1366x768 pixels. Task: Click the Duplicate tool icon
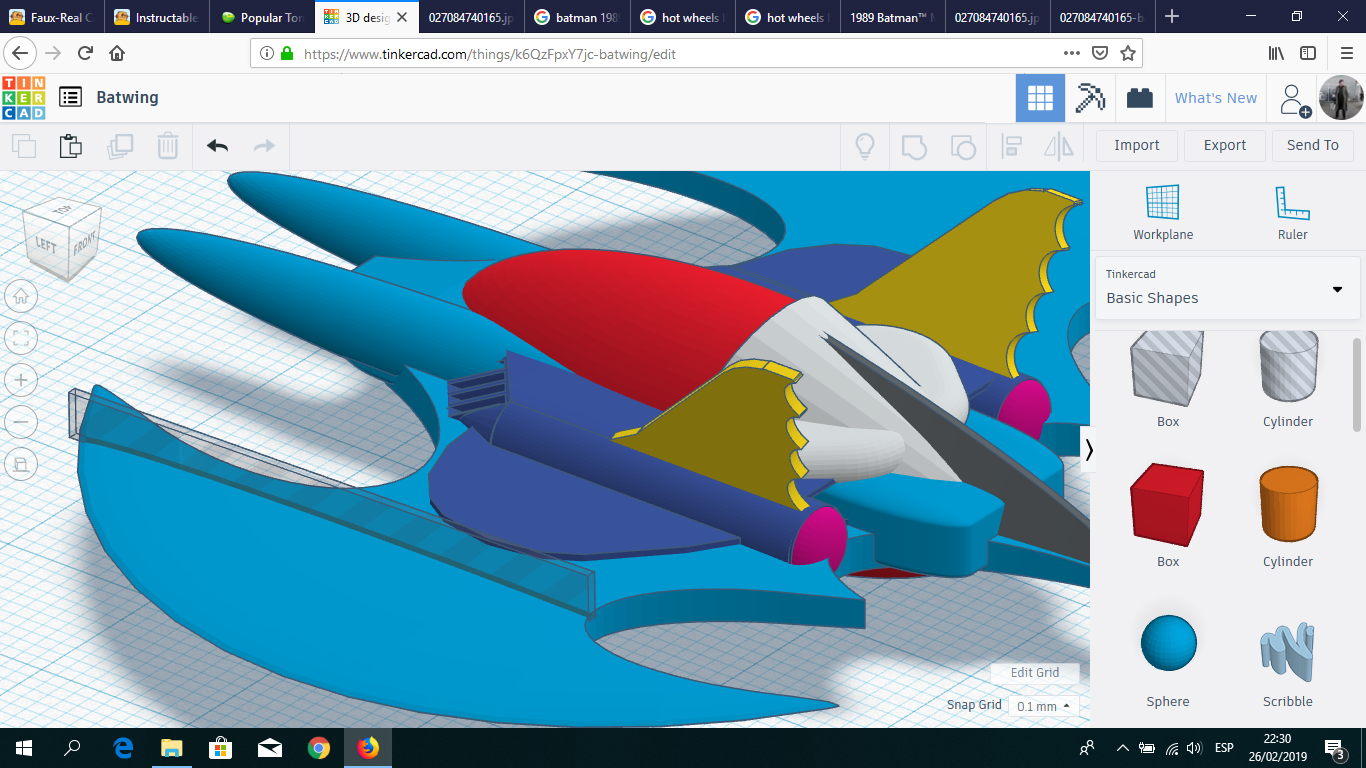[120, 146]
